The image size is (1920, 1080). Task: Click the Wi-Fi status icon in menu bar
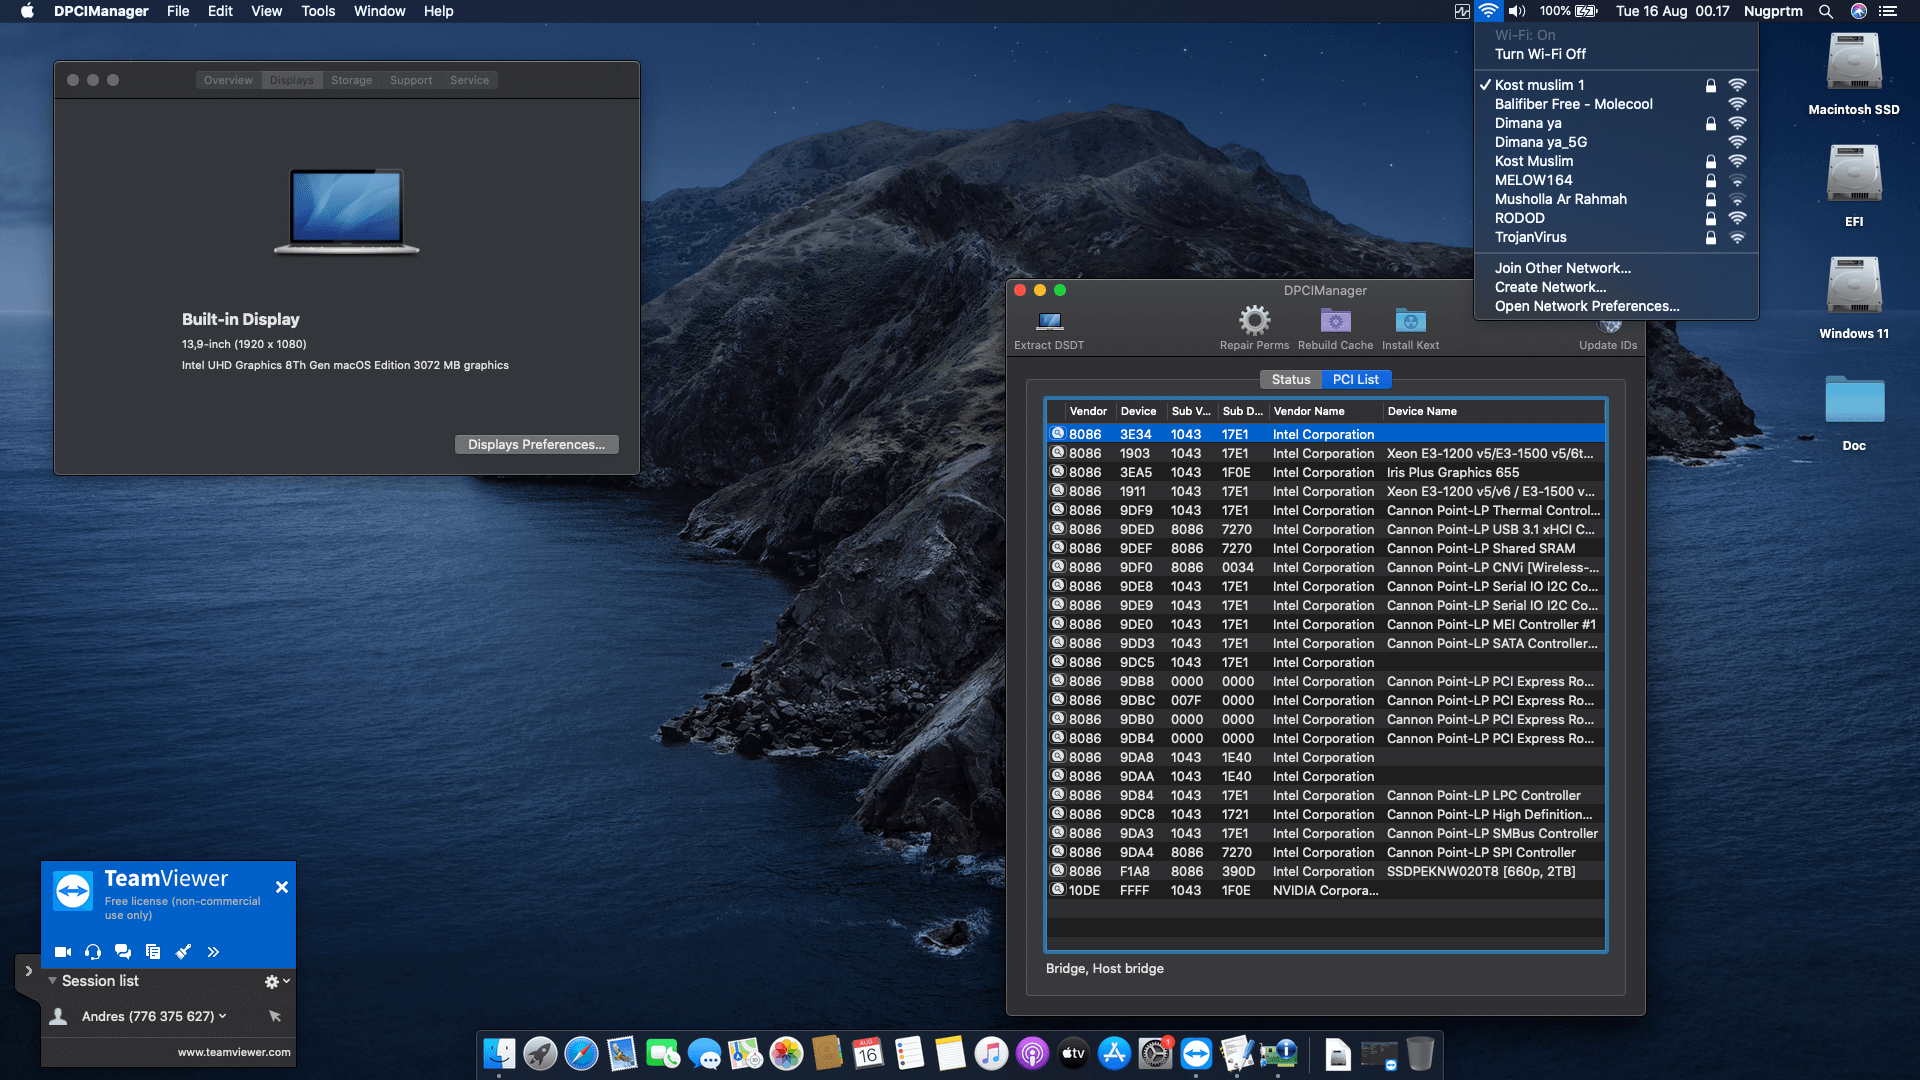click(1488, 11)
